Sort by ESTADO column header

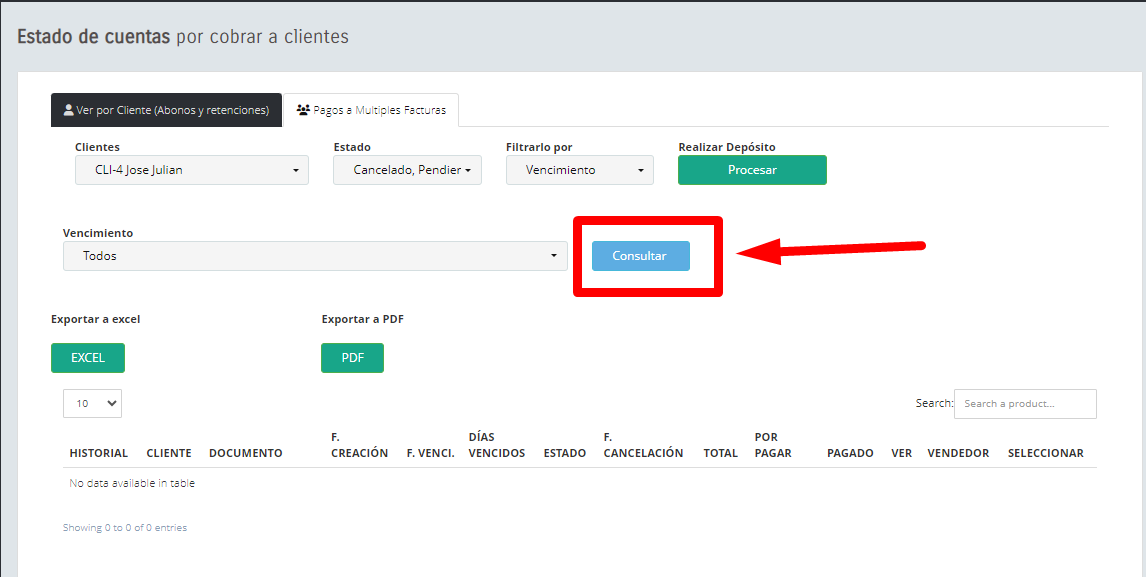tap(565, 453)
